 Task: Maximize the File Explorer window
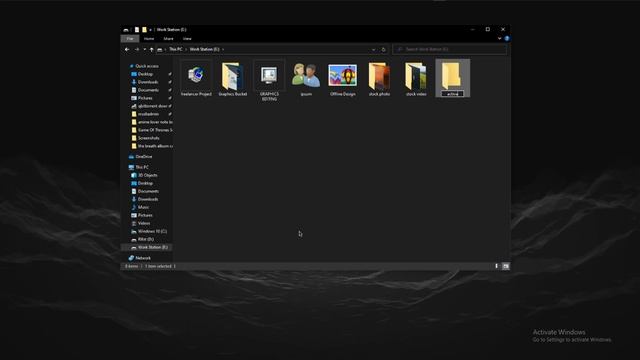click(487, 29)
